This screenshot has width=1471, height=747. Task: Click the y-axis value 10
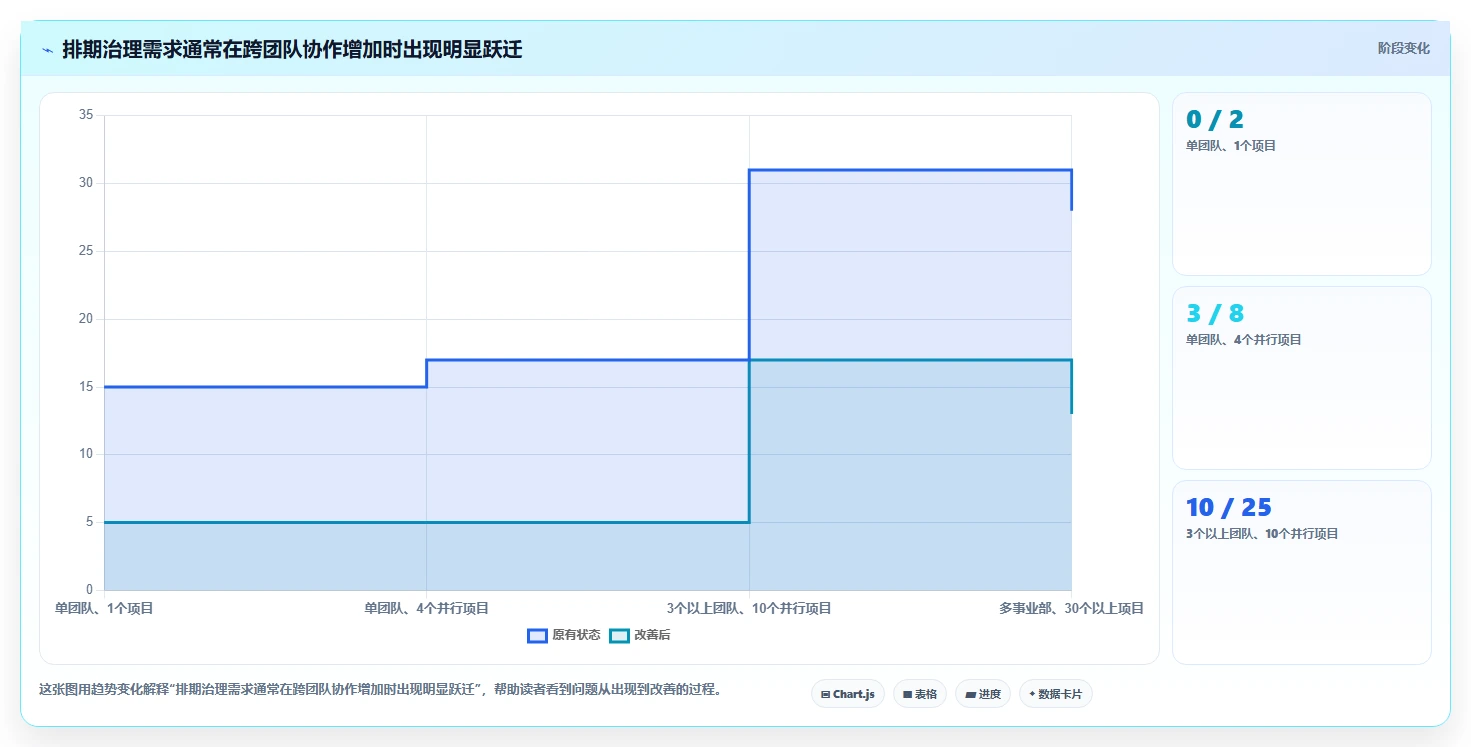pos(86,454)
